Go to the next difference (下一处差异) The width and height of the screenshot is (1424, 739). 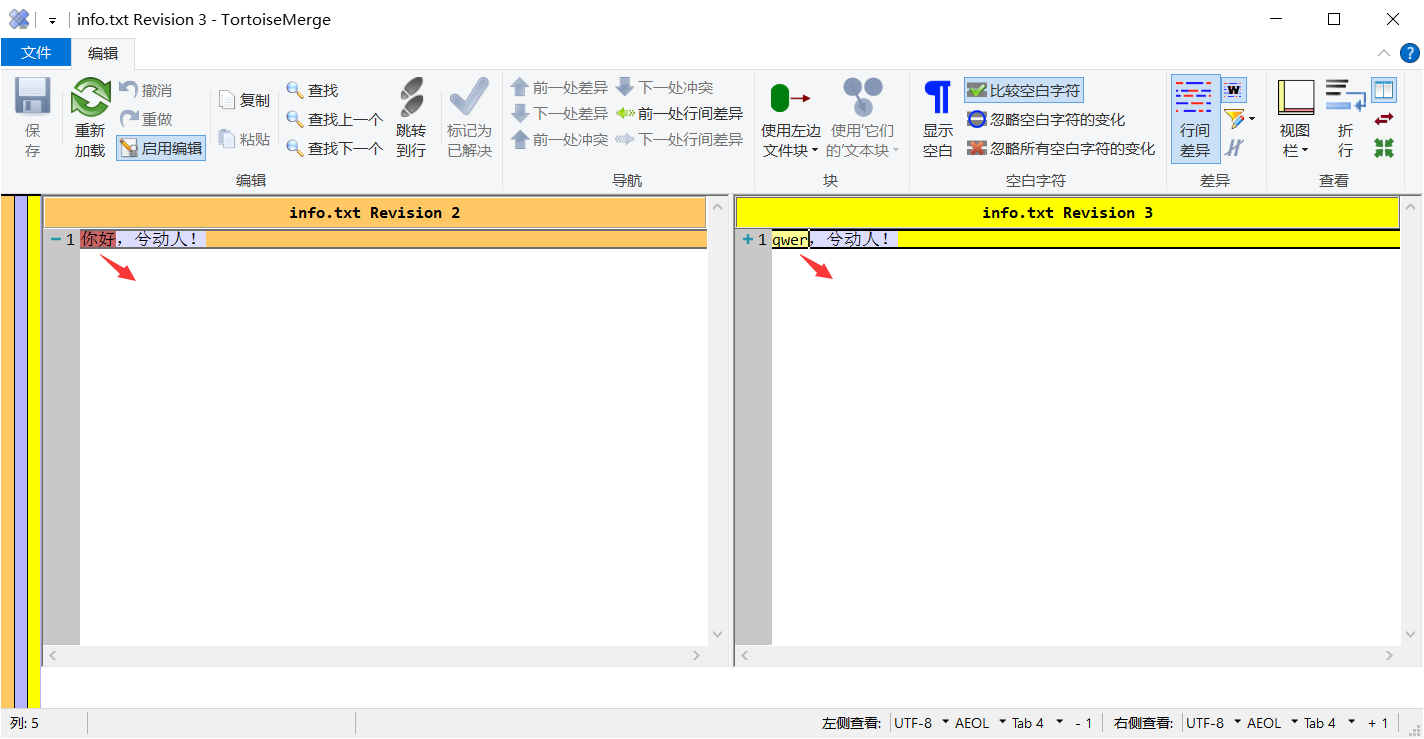tap(559, 114)
